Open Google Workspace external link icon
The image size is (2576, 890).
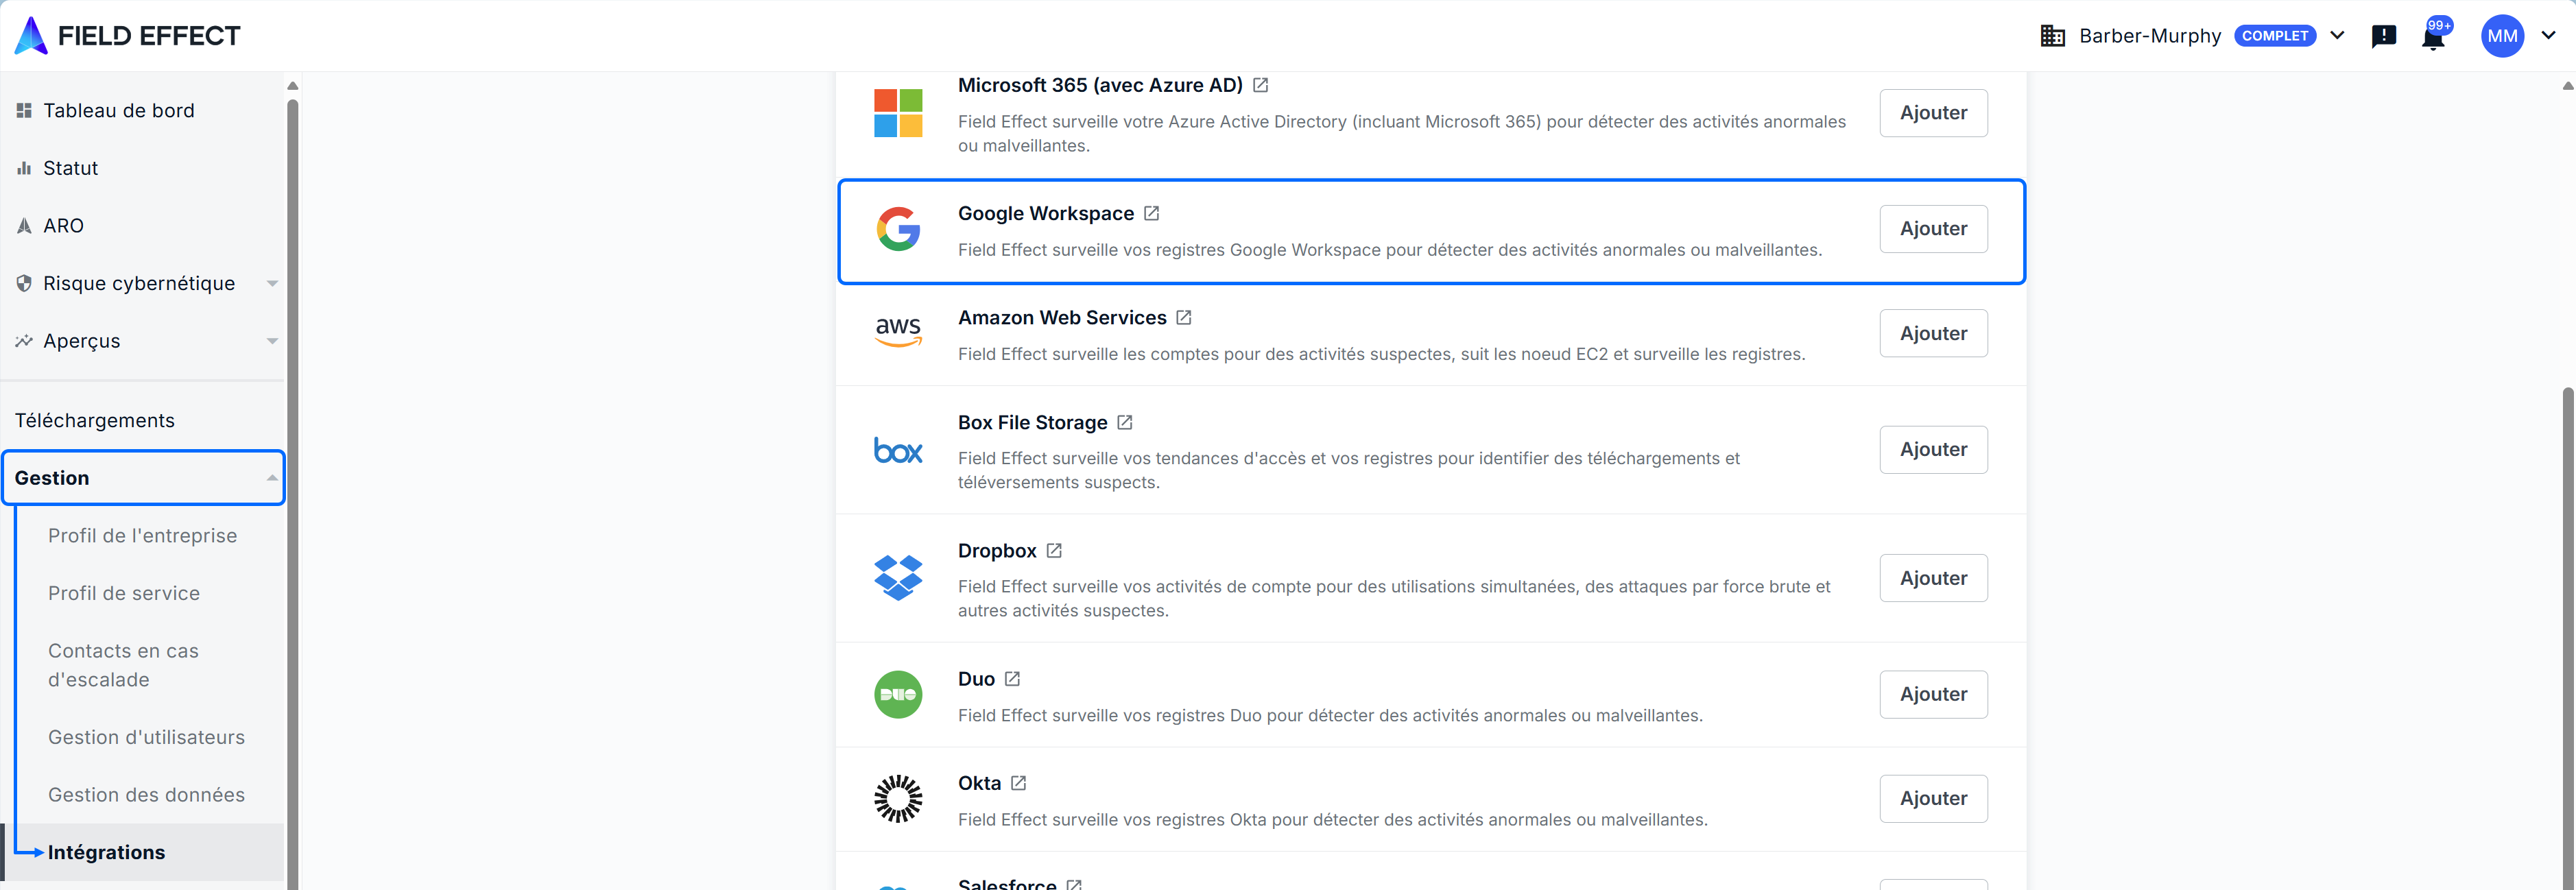pyautogui.click(x=1151, y=213)
